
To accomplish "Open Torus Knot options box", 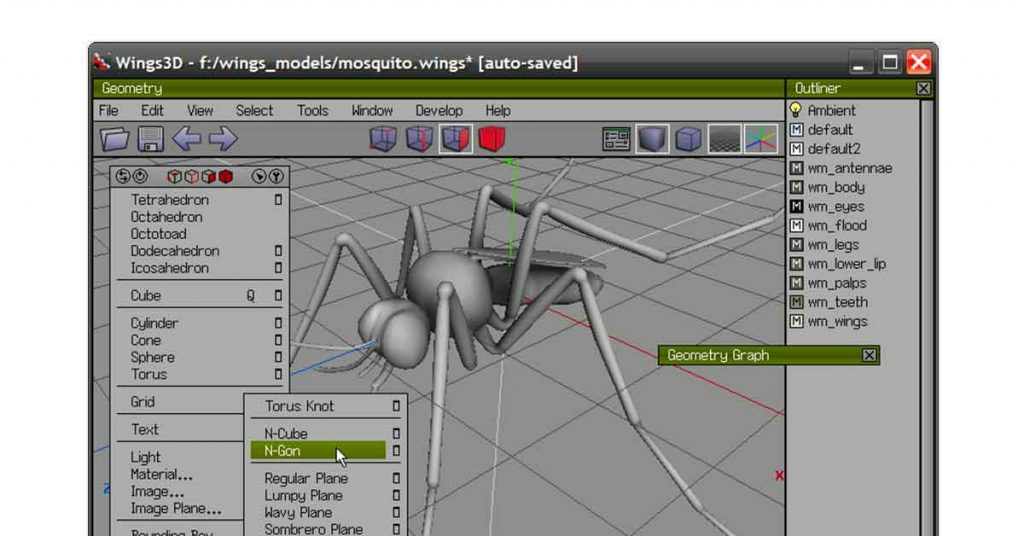I will pos(396,406).
